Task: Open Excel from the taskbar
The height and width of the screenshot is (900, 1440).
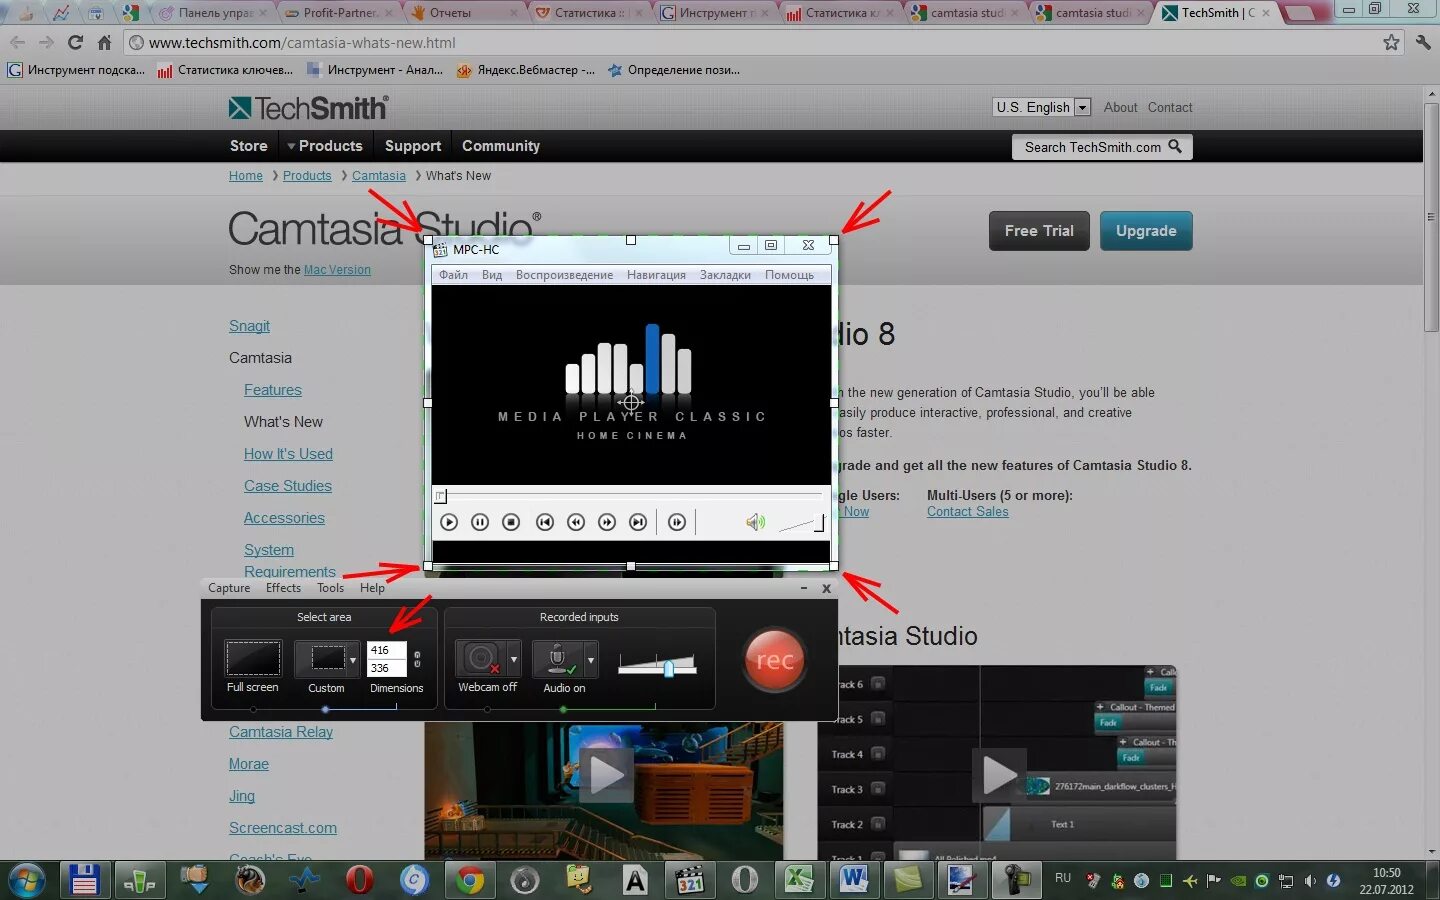Action: [x=797, y=880]
